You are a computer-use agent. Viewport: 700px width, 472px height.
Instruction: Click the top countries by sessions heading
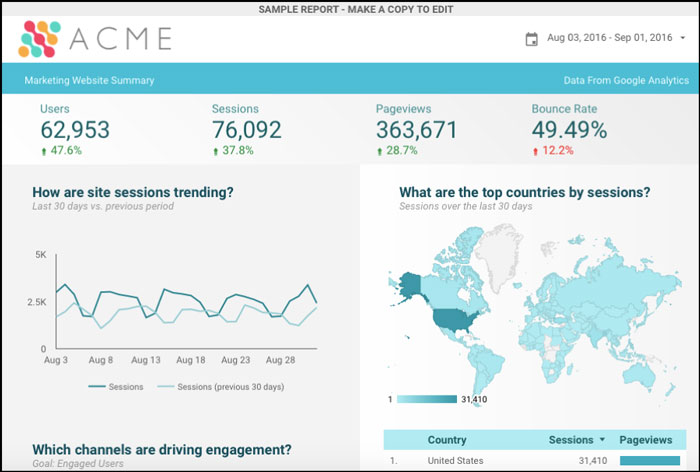click(525, 192)
